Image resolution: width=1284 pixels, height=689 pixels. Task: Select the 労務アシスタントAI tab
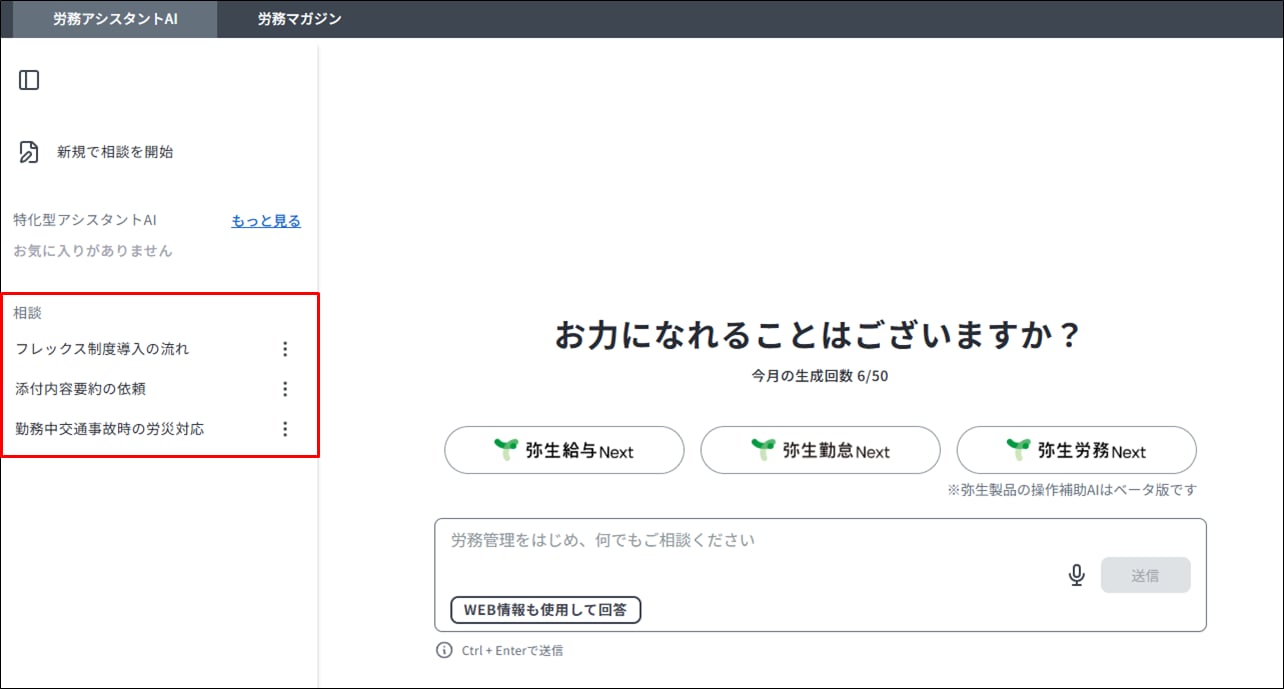pyautogui.click(x=115, y=19)
